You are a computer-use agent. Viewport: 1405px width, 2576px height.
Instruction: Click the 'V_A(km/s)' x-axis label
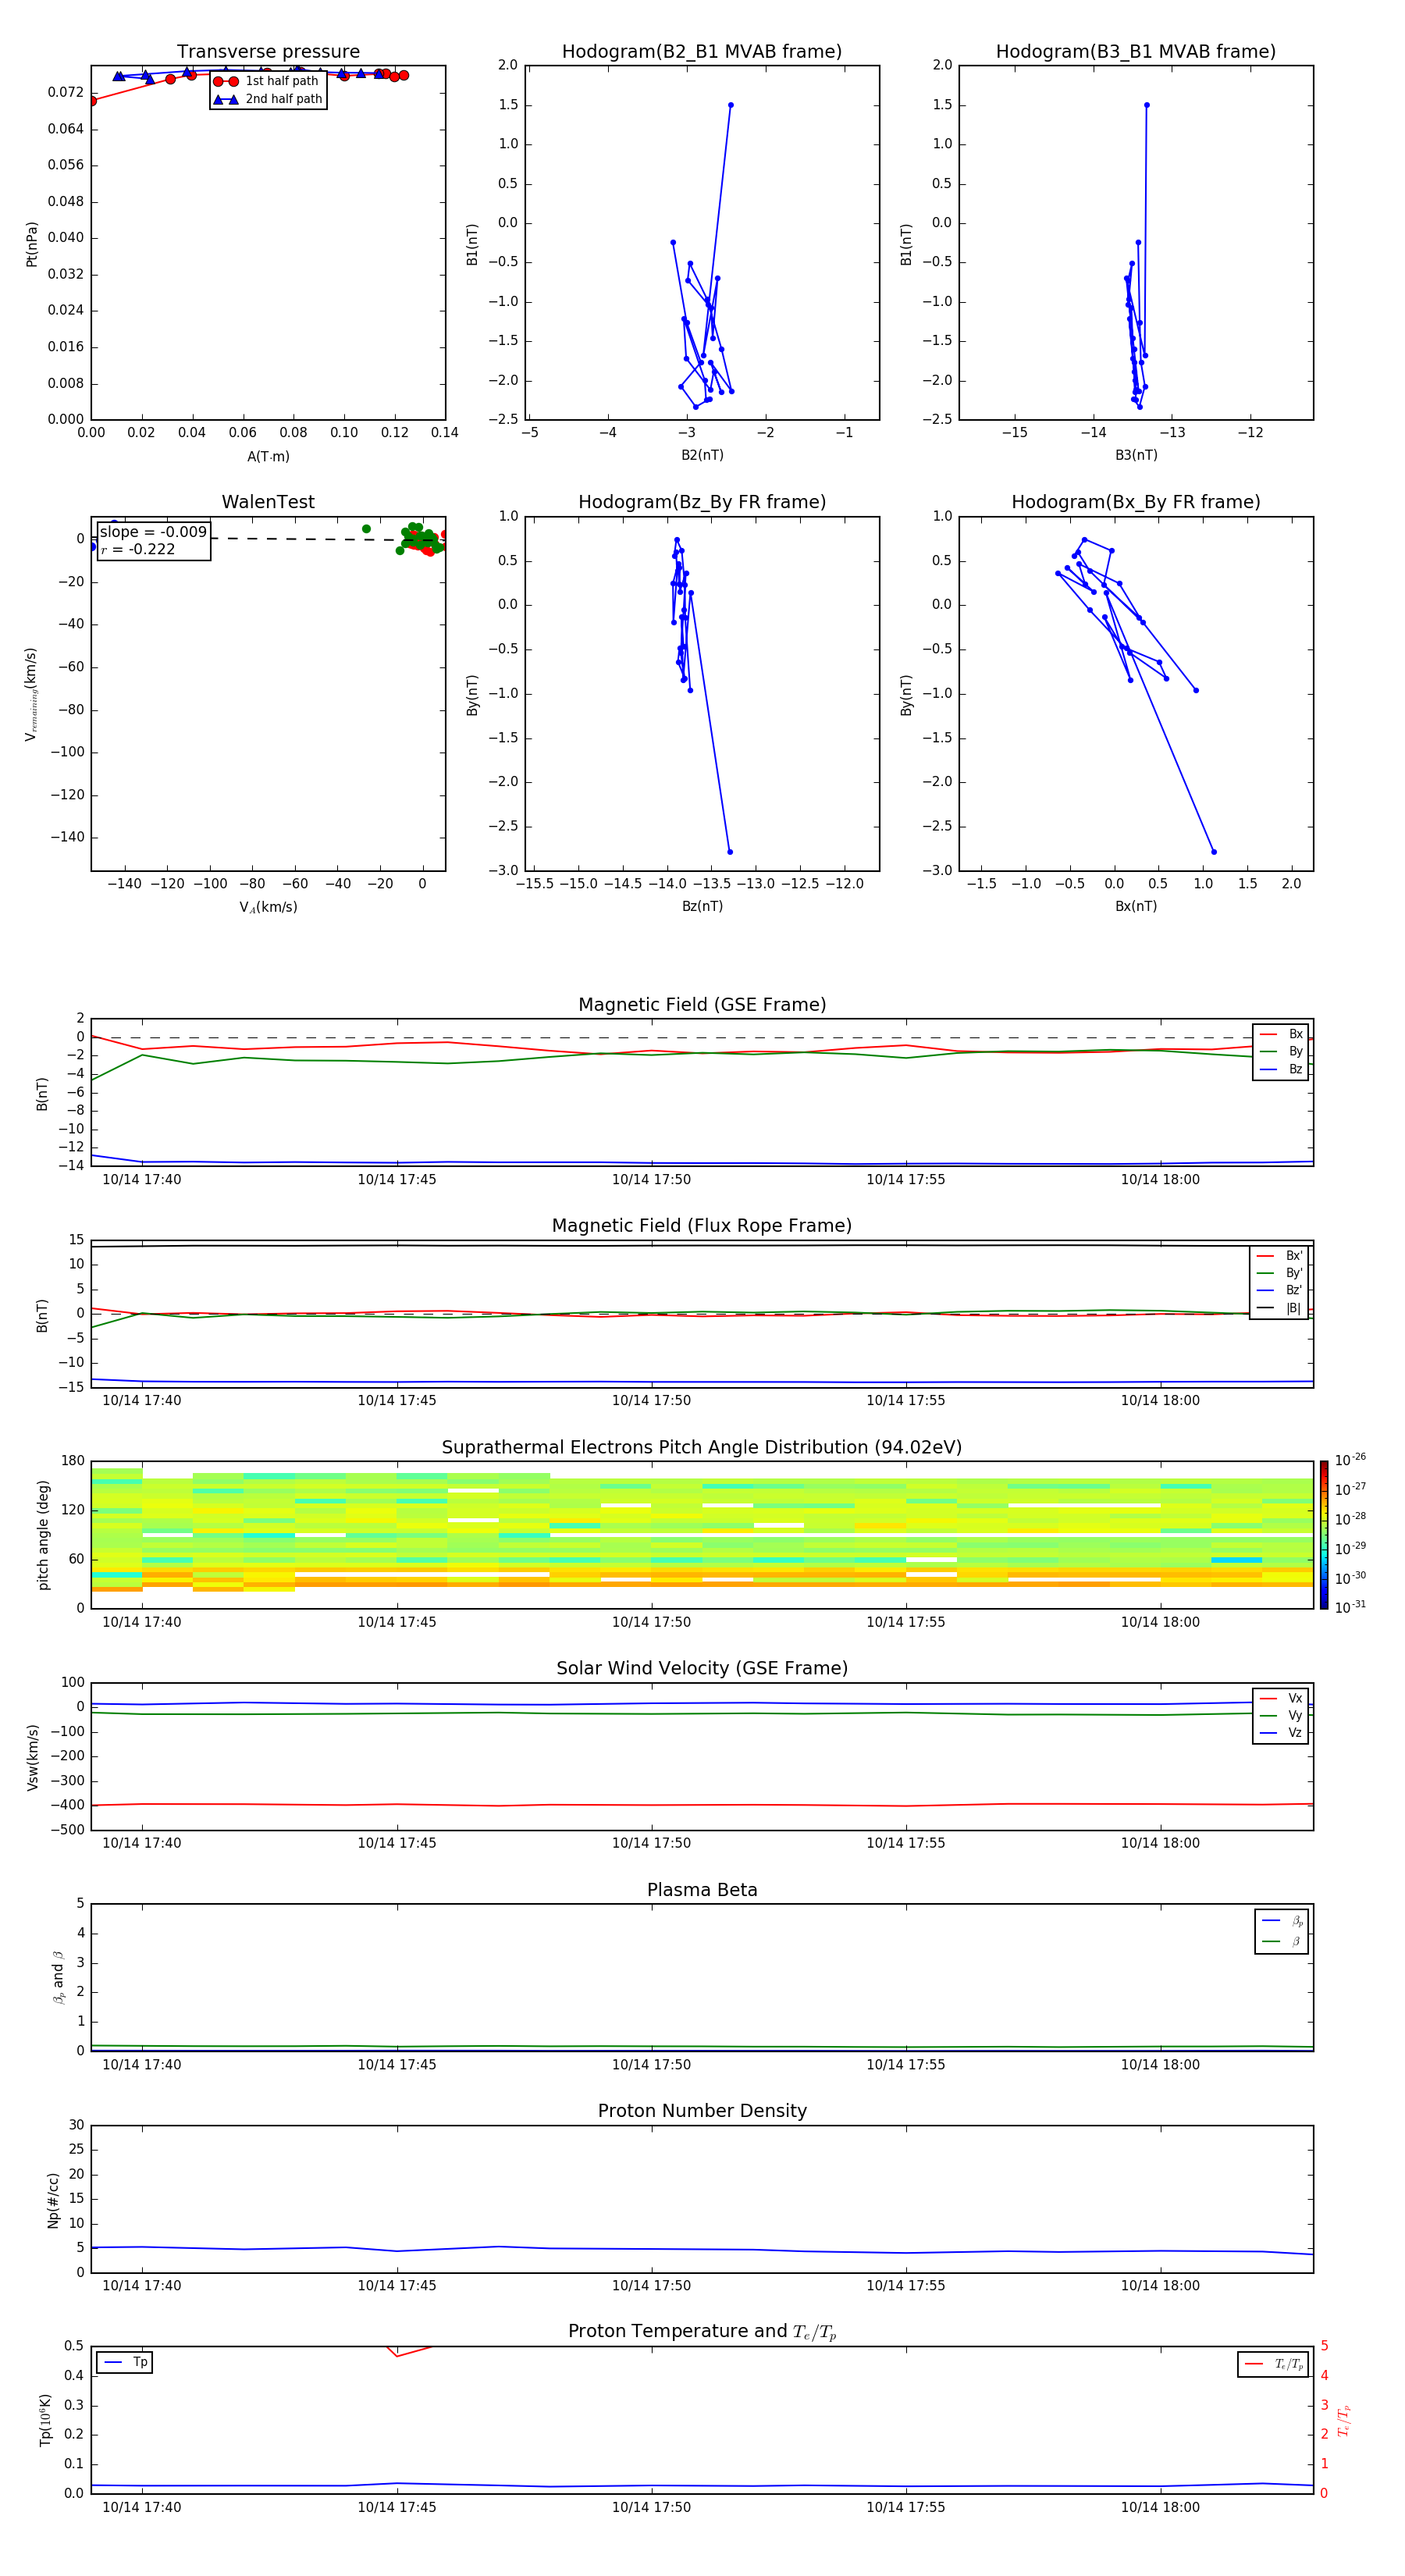pos(268,907)
